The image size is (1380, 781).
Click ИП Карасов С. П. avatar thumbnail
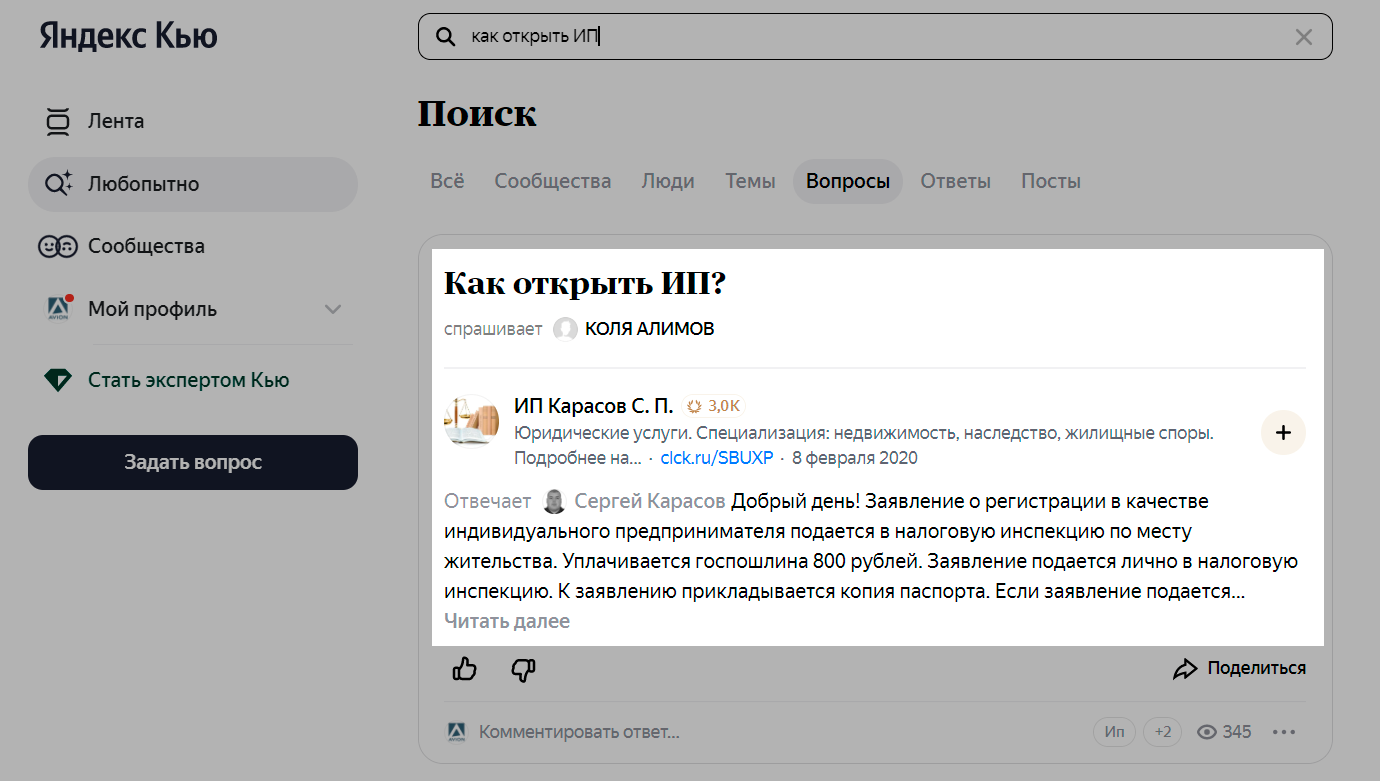pos(471,421)
